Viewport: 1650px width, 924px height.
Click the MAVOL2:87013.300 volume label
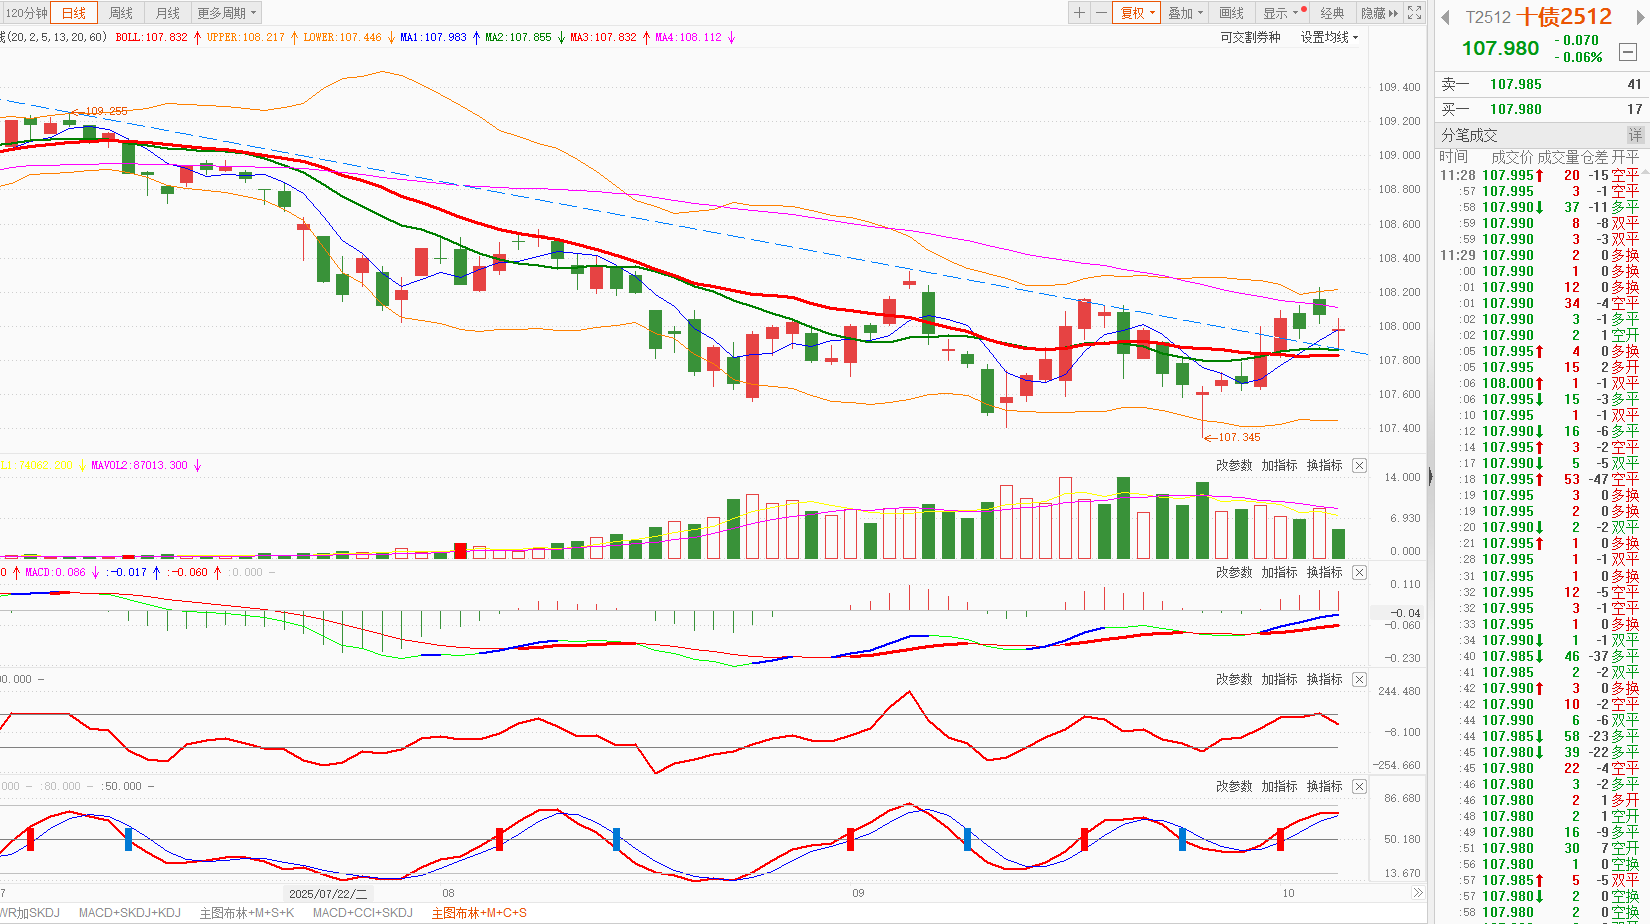139,465
